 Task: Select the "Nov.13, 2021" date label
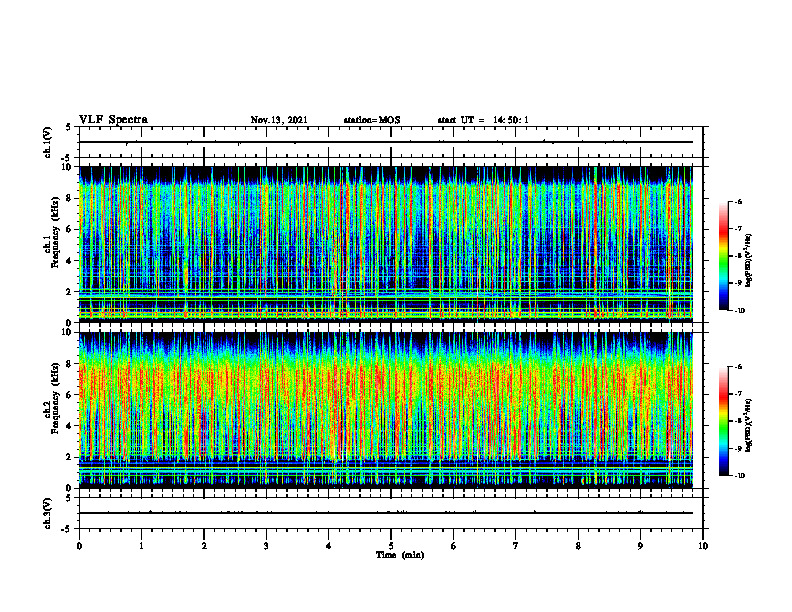point(279,120)
